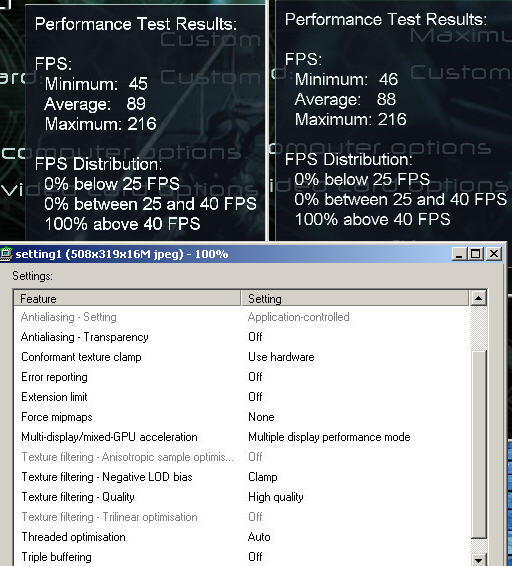Select the Error reporting feature row

[242, 377]
